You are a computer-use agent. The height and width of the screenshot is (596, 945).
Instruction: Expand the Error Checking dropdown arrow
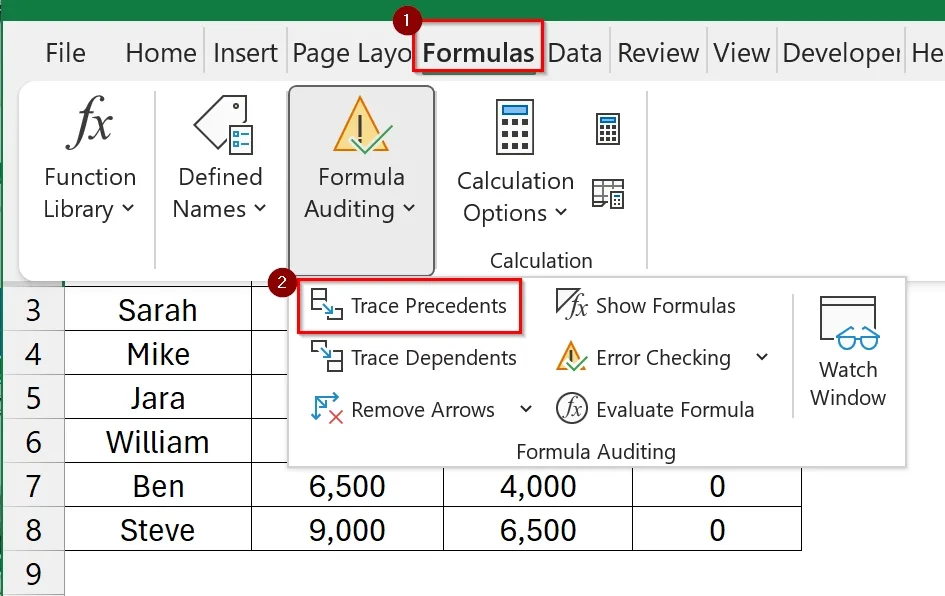click(762, 357)
